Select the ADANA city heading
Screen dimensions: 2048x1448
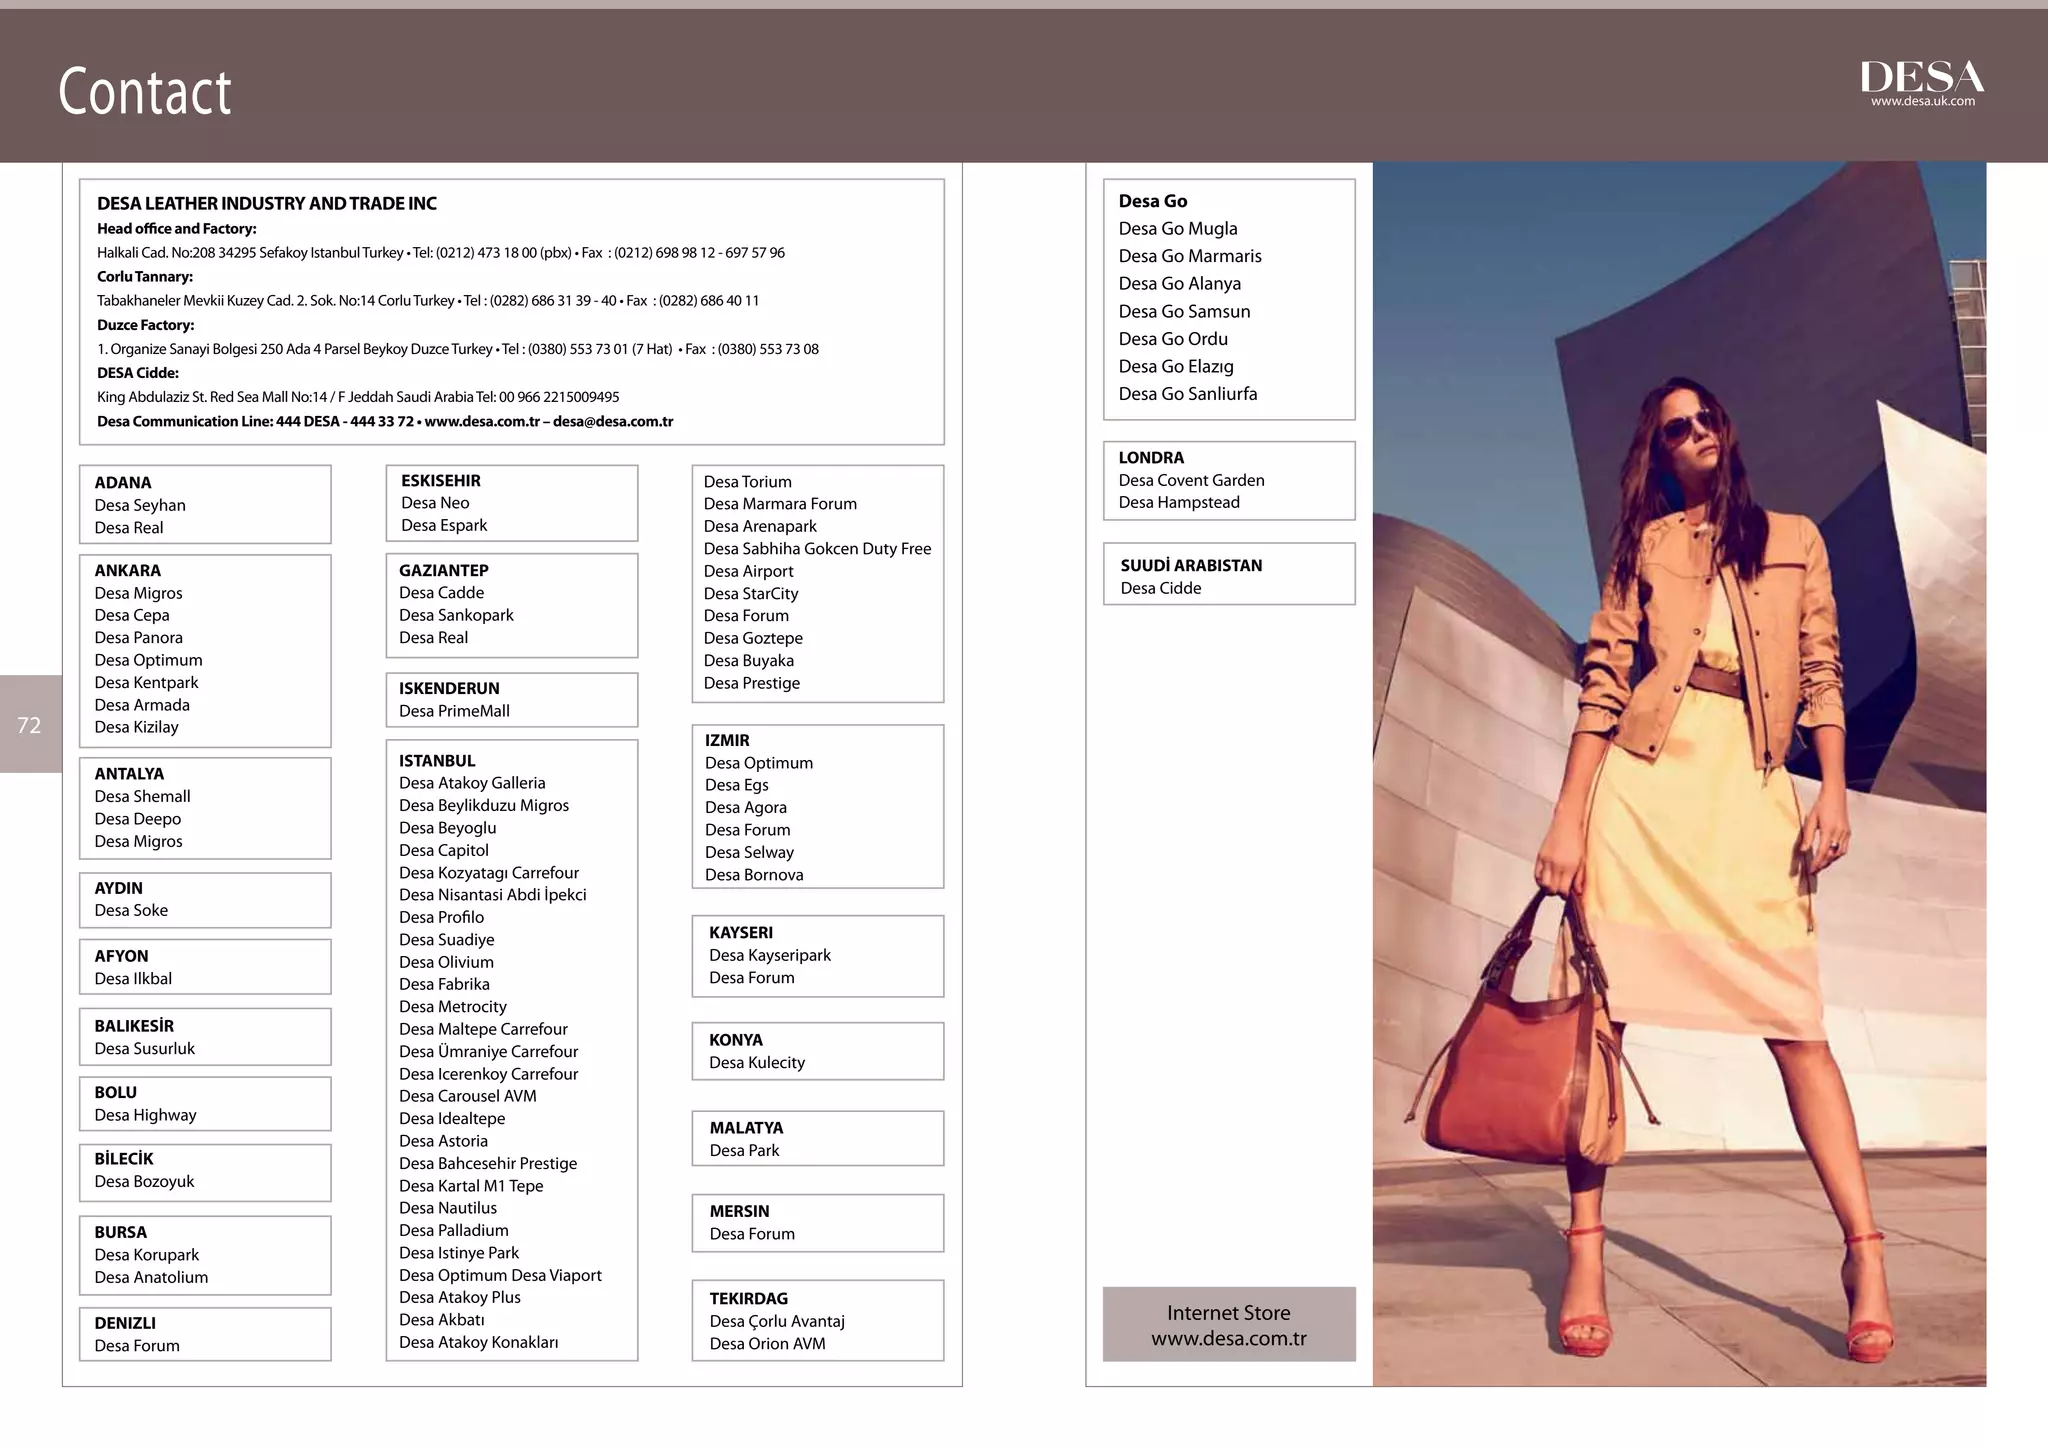[123, 483]
